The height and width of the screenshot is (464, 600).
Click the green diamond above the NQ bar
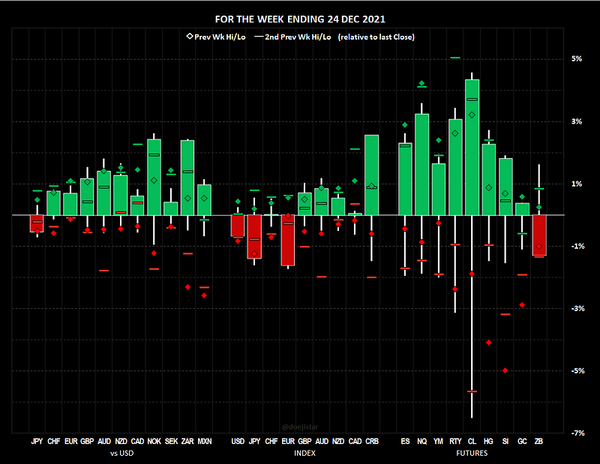(421, 84)
